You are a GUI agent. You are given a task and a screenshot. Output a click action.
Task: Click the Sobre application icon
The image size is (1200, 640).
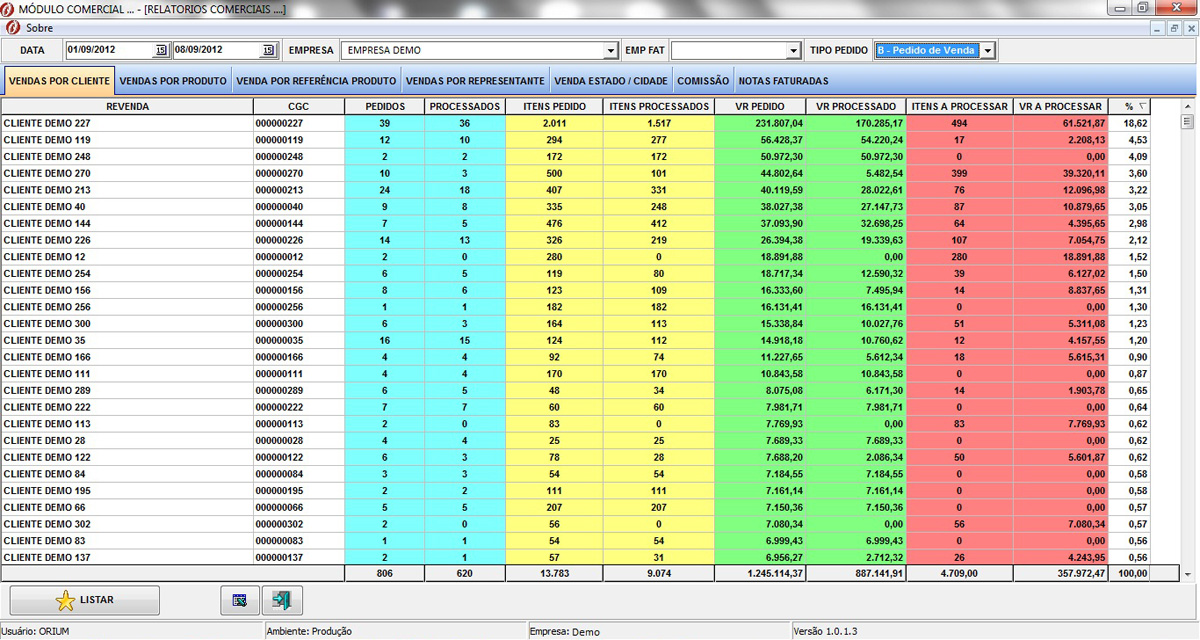(x=12, y=28)
